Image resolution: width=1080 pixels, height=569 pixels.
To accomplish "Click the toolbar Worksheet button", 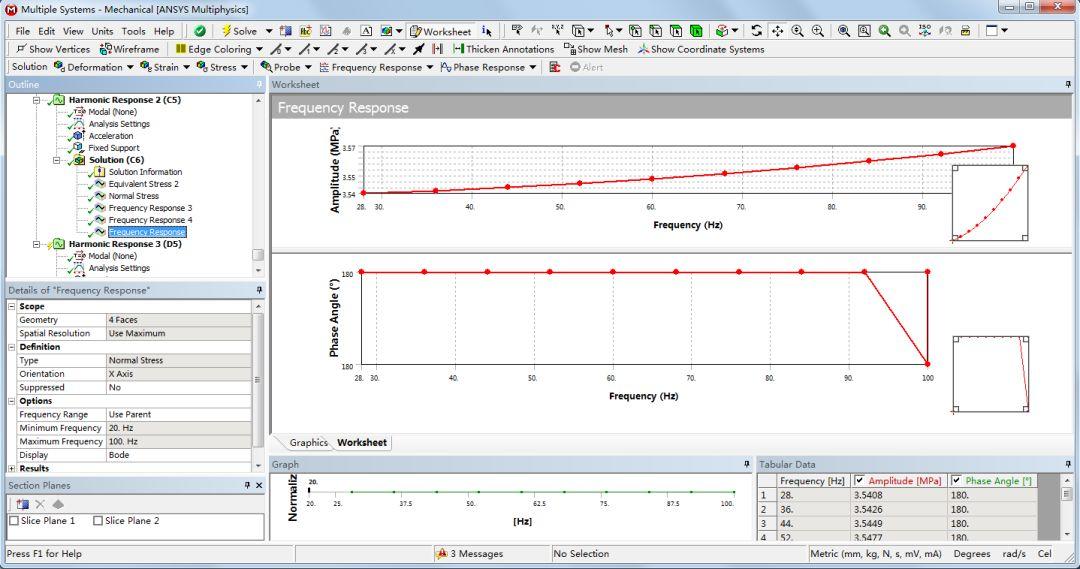I will 440,31.
